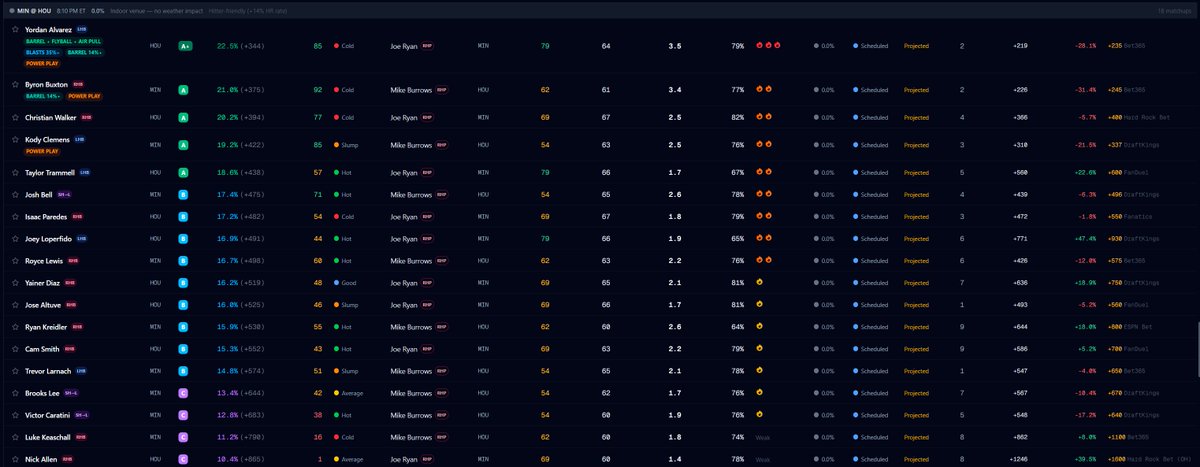Click the star icon beside Ryan Kreidler
1200x467 pixels.
pos(15,326)
